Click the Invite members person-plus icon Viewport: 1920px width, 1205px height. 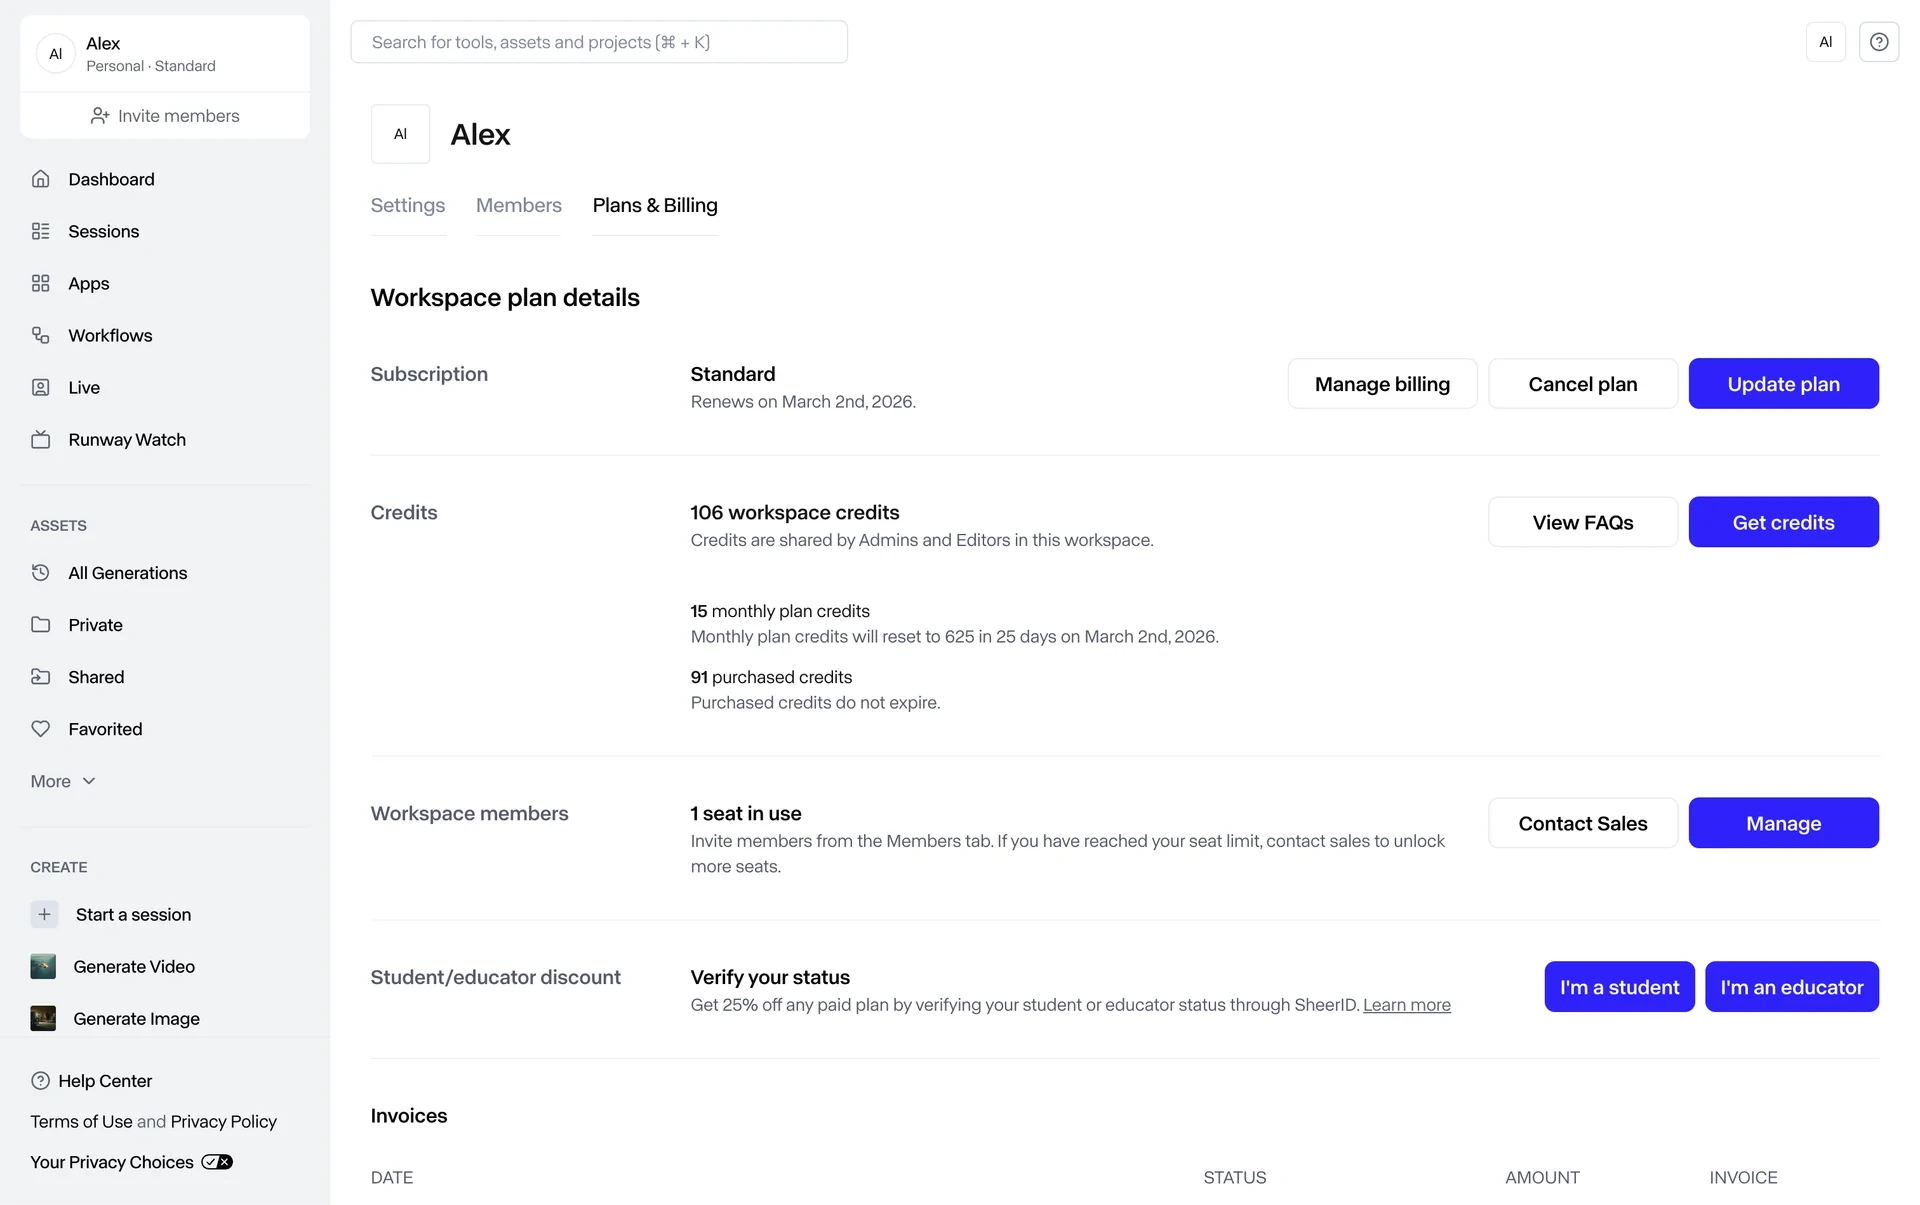click(x=100, y=116)
